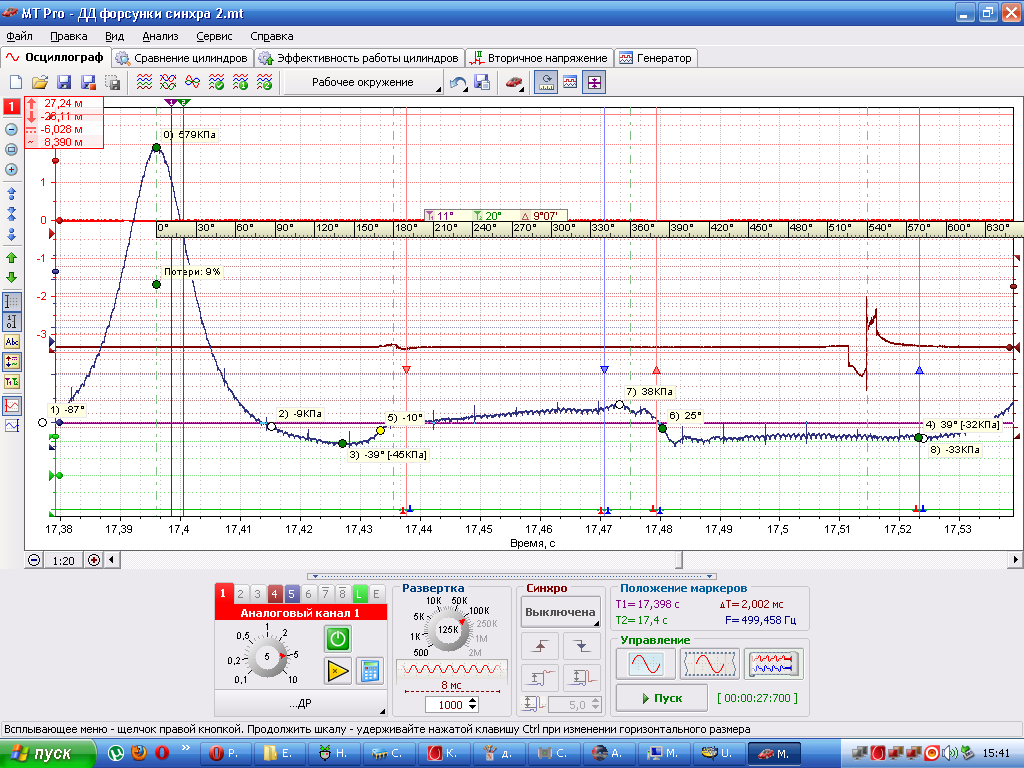Expand the ...ДР sensor dropdown
Image resolution: width=1024 pixels, height=768 pixels.
(300, 703)
